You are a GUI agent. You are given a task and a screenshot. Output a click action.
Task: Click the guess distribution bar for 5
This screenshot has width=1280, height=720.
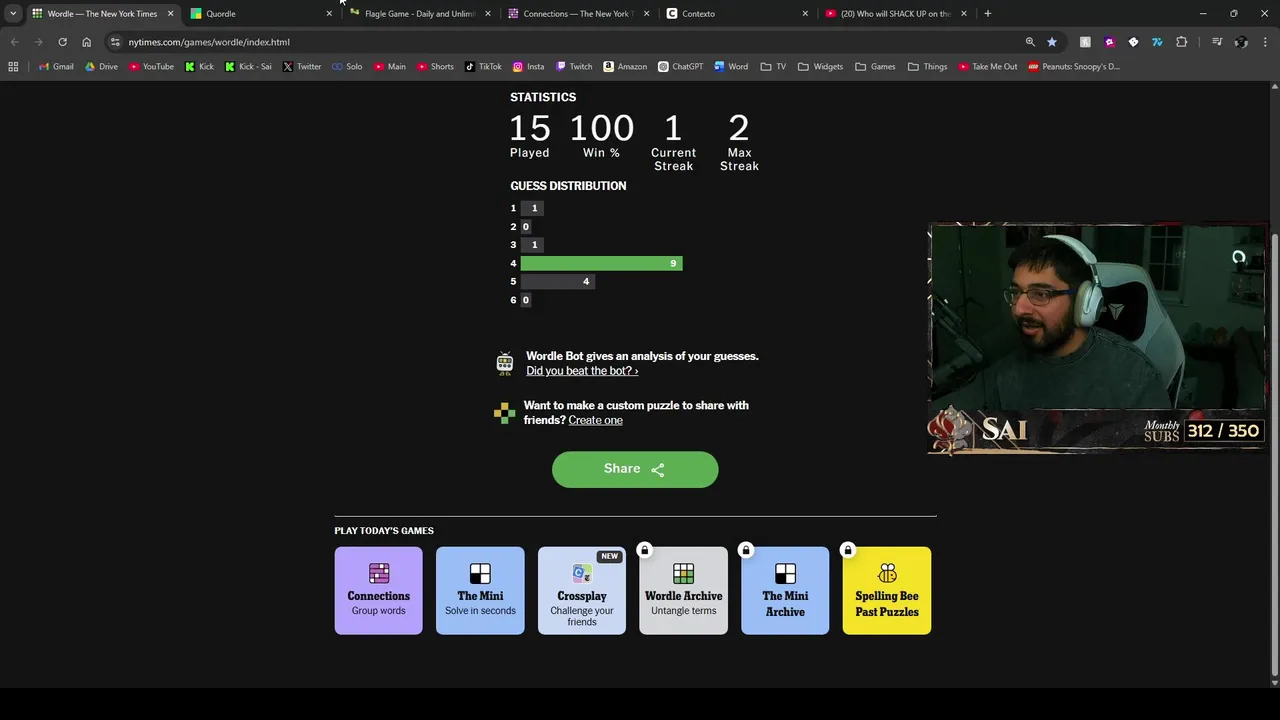pyautogui.click(x=558, y=281)
